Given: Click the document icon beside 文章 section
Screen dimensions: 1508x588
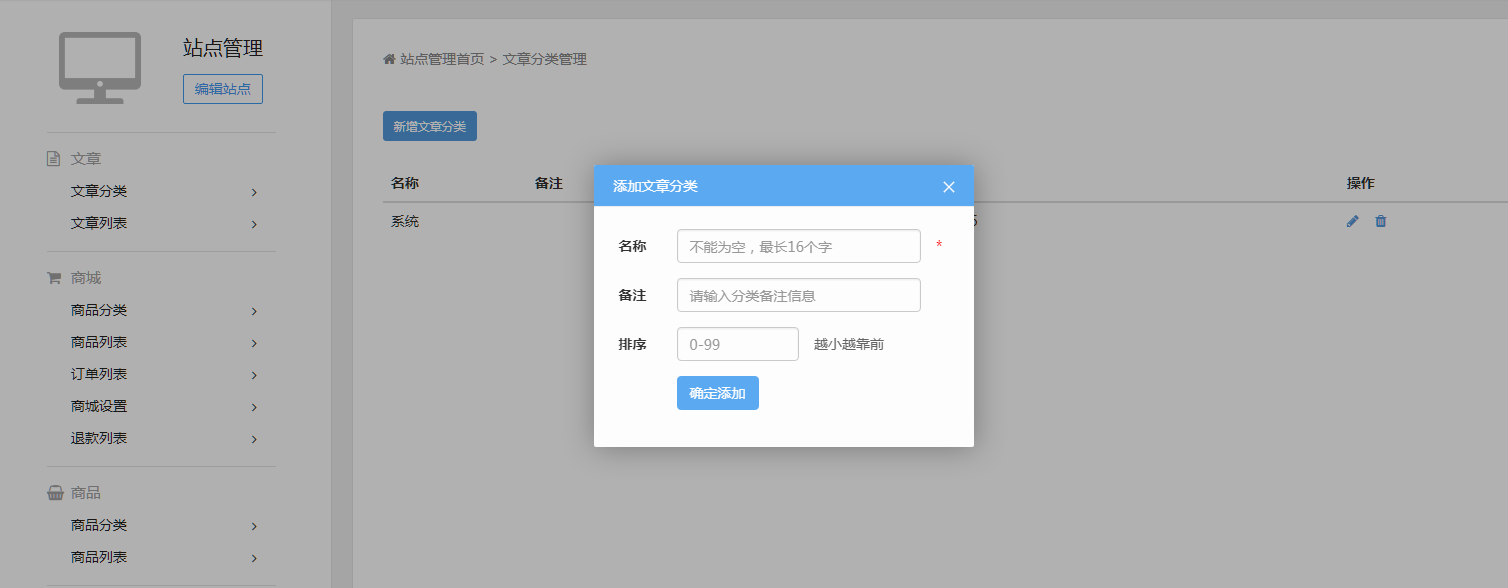Looking at the screenshot, I should point(52,158).
